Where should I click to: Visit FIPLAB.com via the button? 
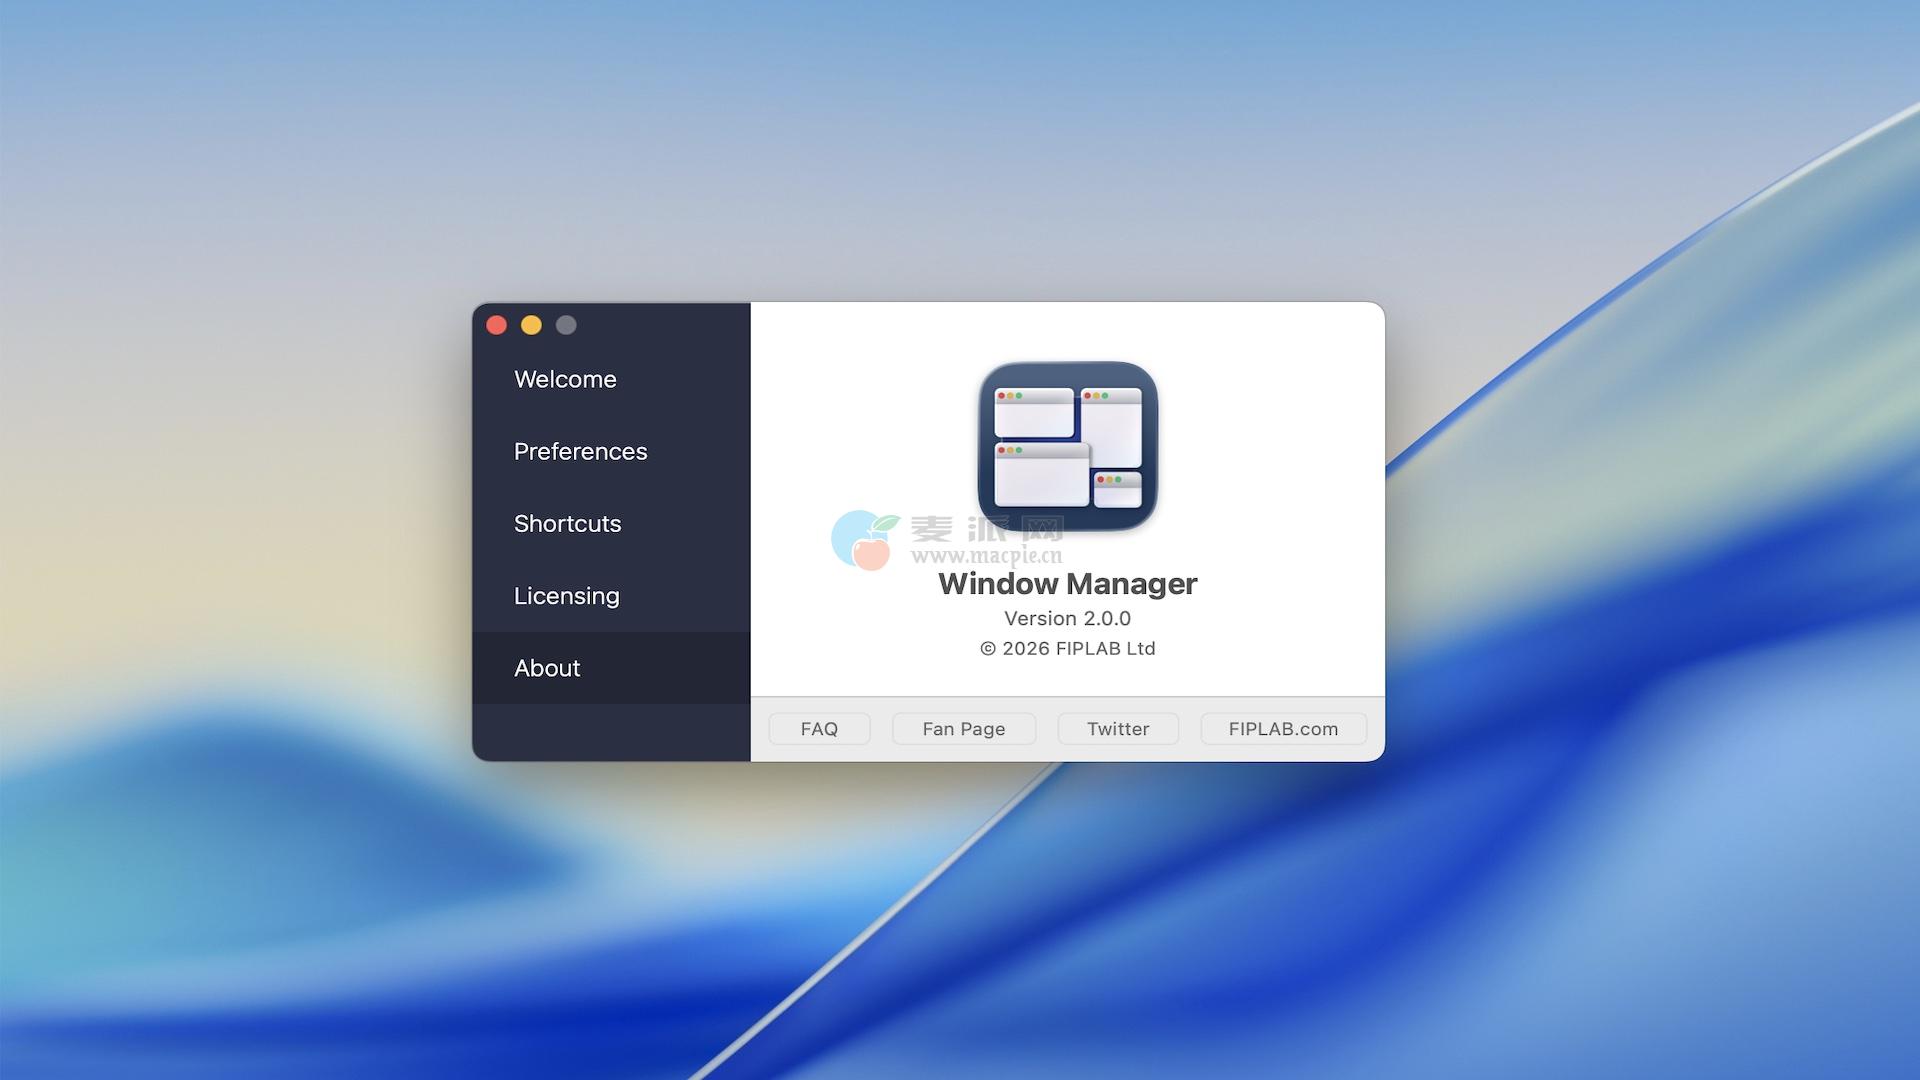1283,729
